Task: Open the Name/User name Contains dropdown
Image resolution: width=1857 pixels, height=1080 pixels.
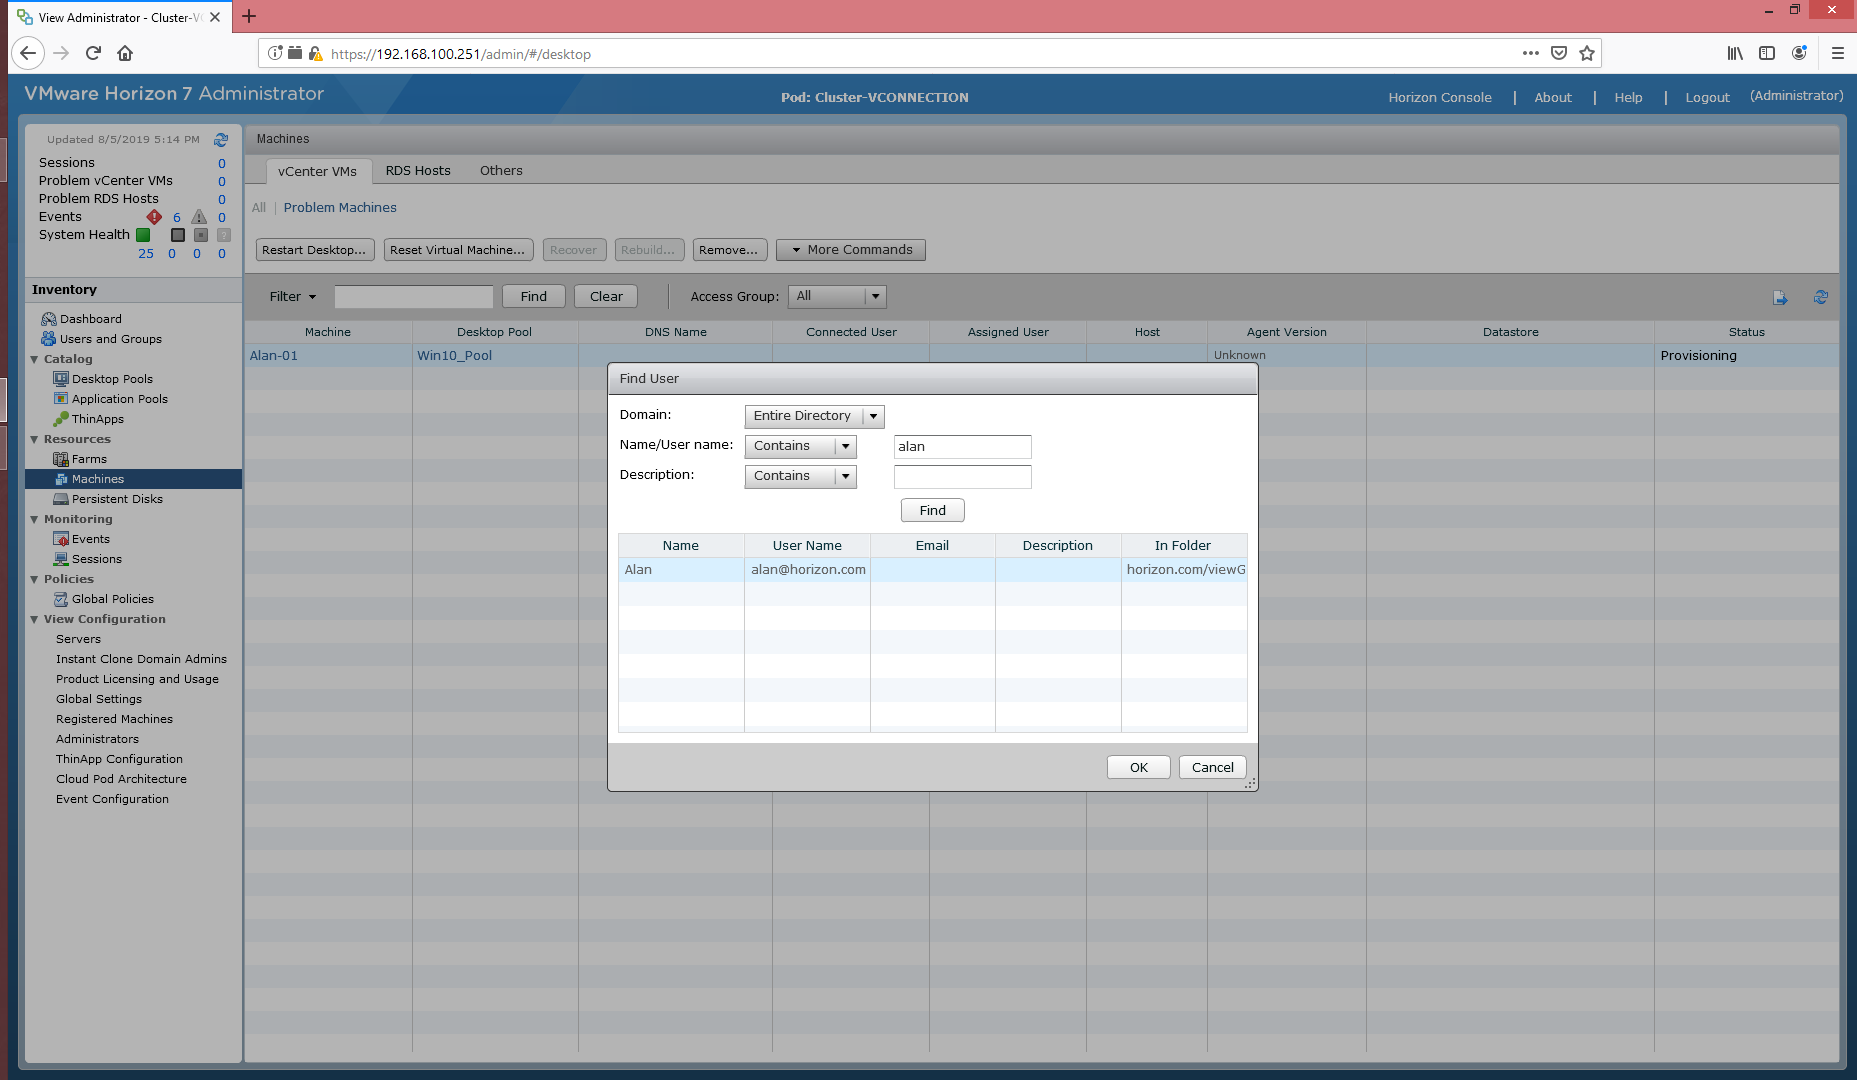Action: pyautogui.click(x=845, y=446)
